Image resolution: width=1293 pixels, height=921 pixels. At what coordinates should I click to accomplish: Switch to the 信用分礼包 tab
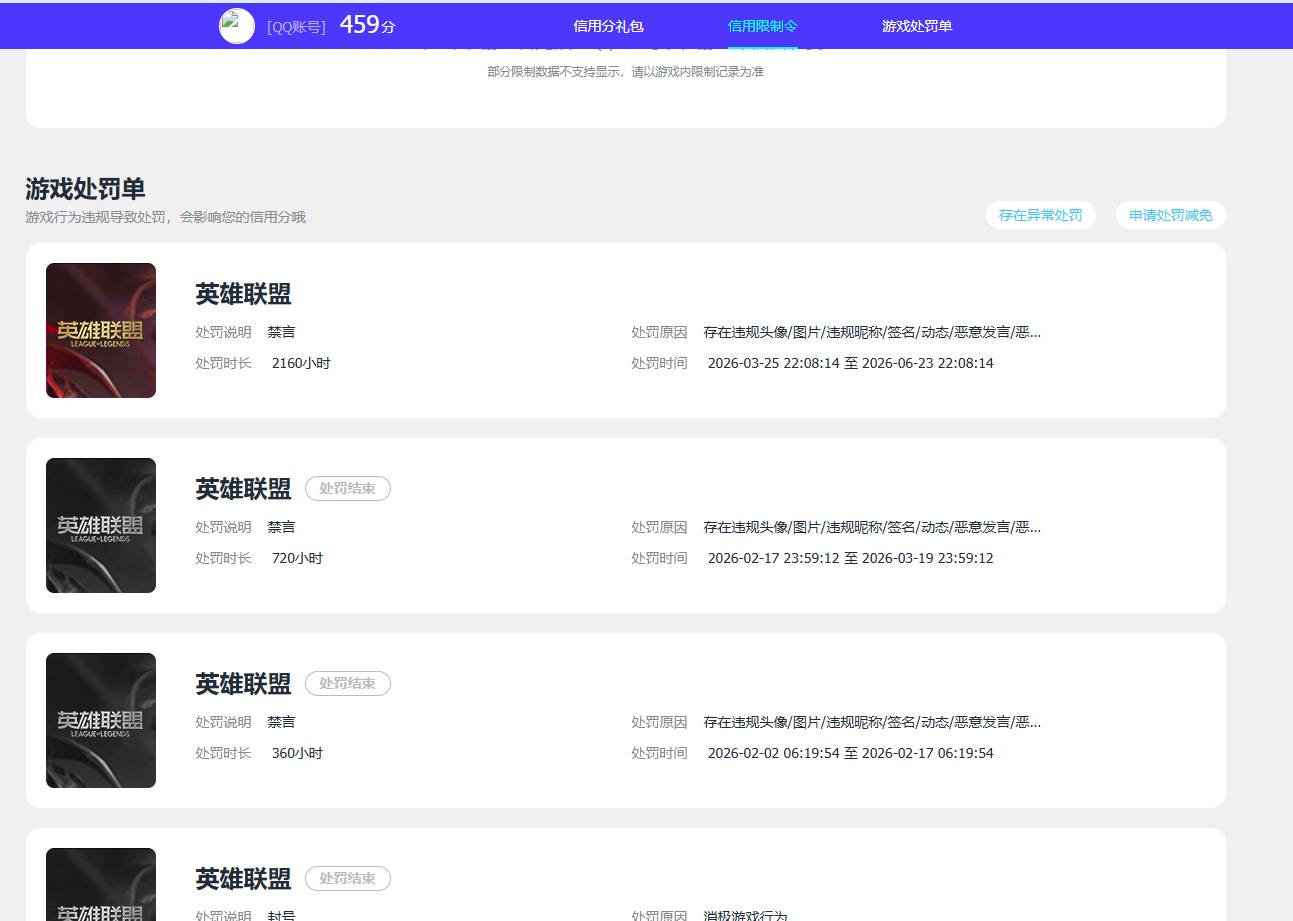point(611,26)
